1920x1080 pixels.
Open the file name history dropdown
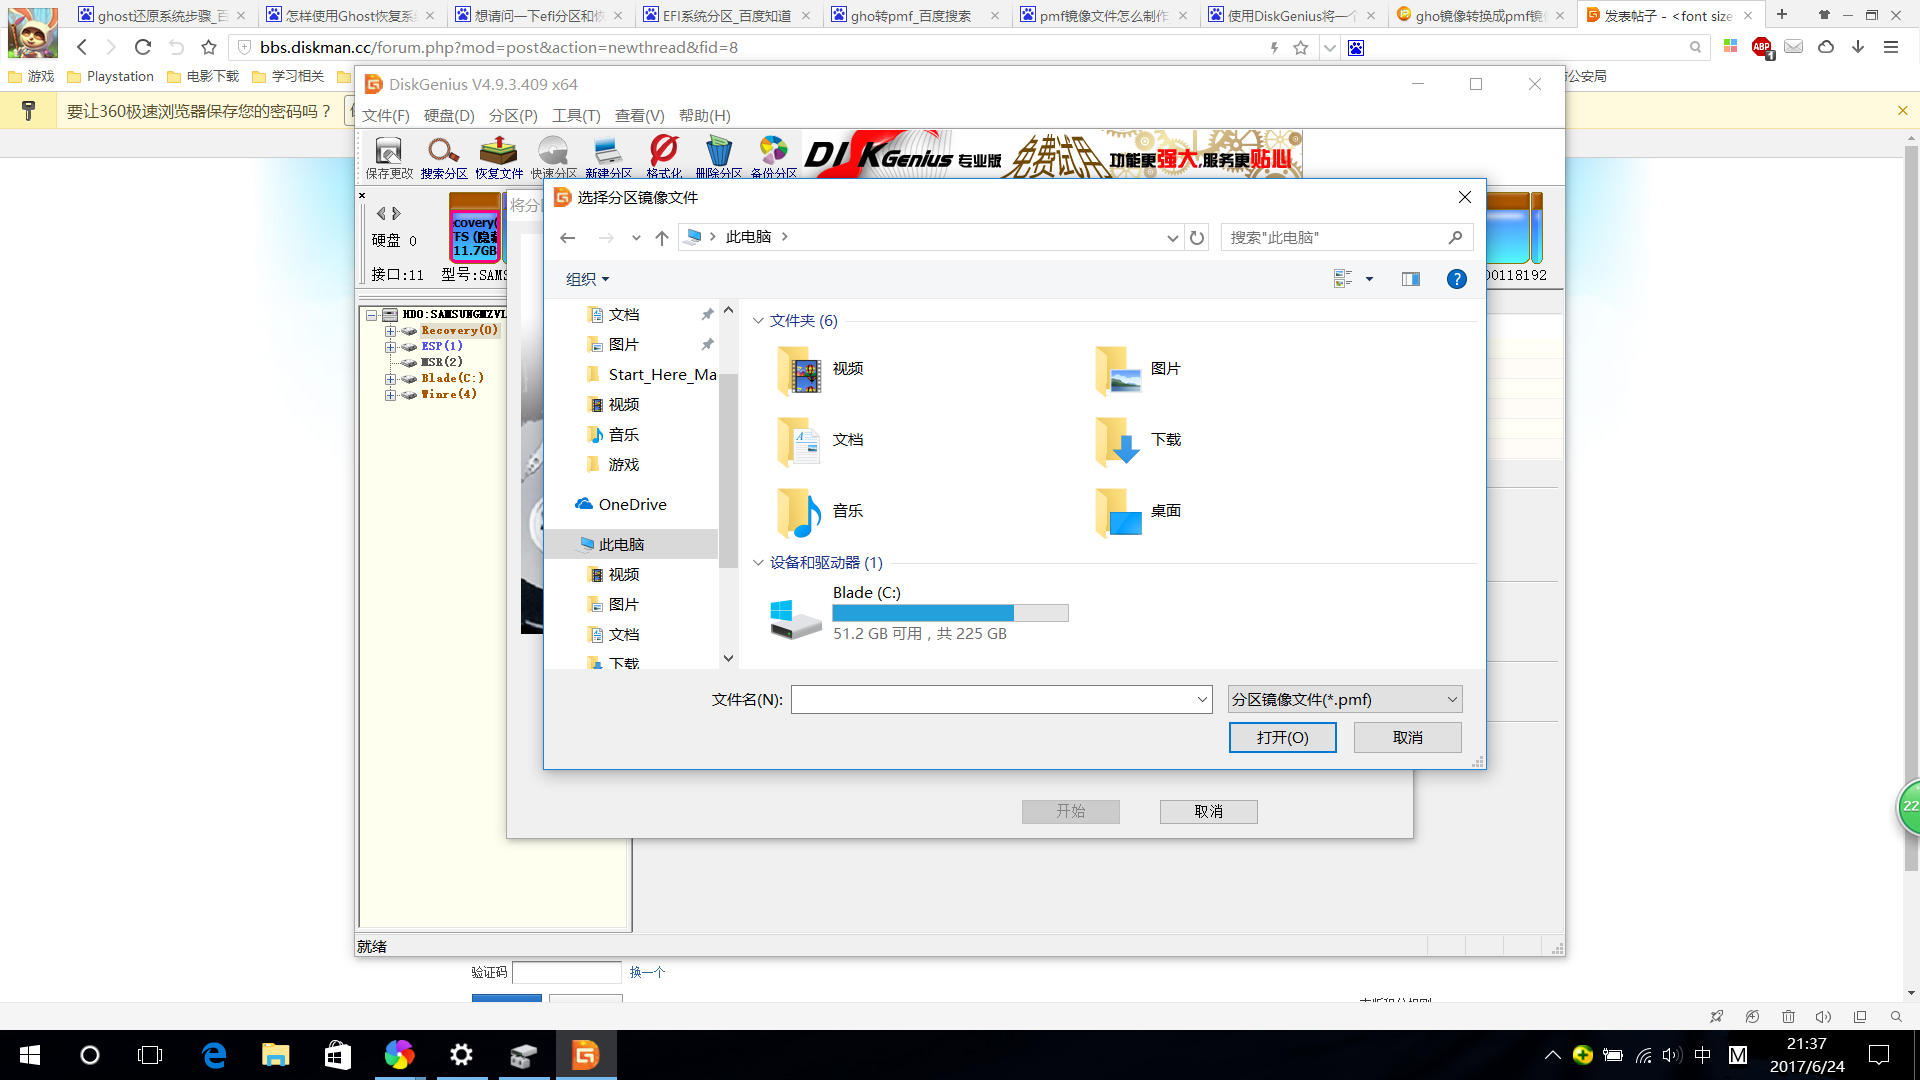[x=1202, y=699]
